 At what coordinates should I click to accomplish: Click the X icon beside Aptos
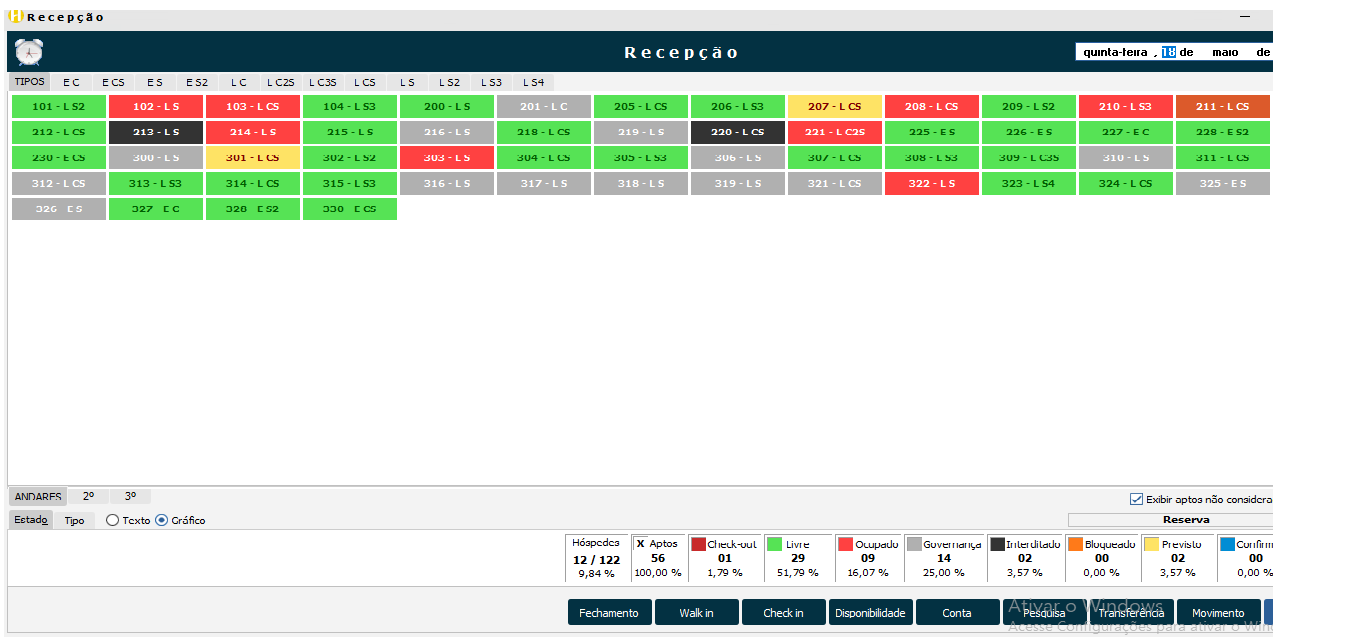click(640, 544)
